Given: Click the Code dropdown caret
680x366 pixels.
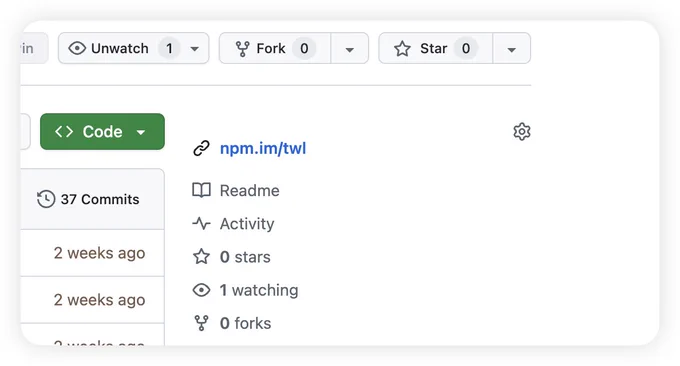Looking at the screenshot, I should pos(141,132).
